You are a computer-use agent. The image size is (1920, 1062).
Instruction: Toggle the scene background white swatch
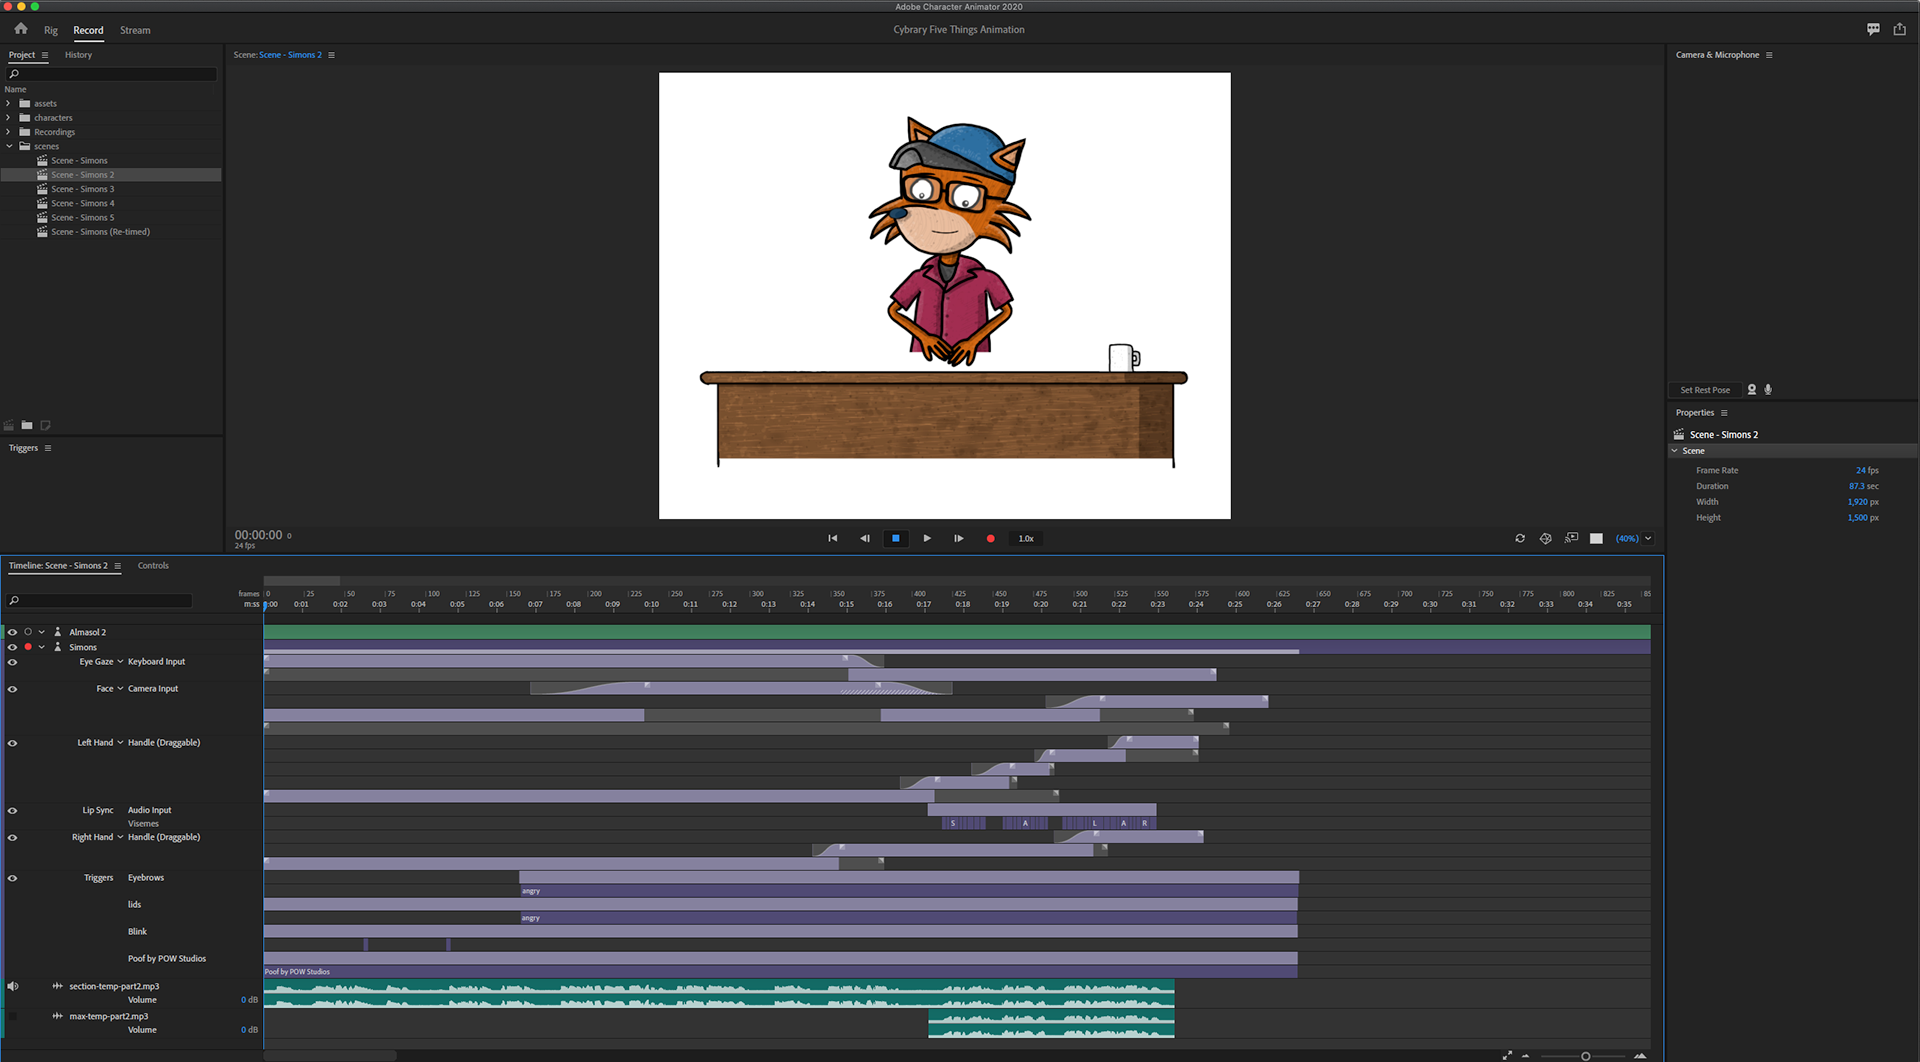(x=1597, y=538)
